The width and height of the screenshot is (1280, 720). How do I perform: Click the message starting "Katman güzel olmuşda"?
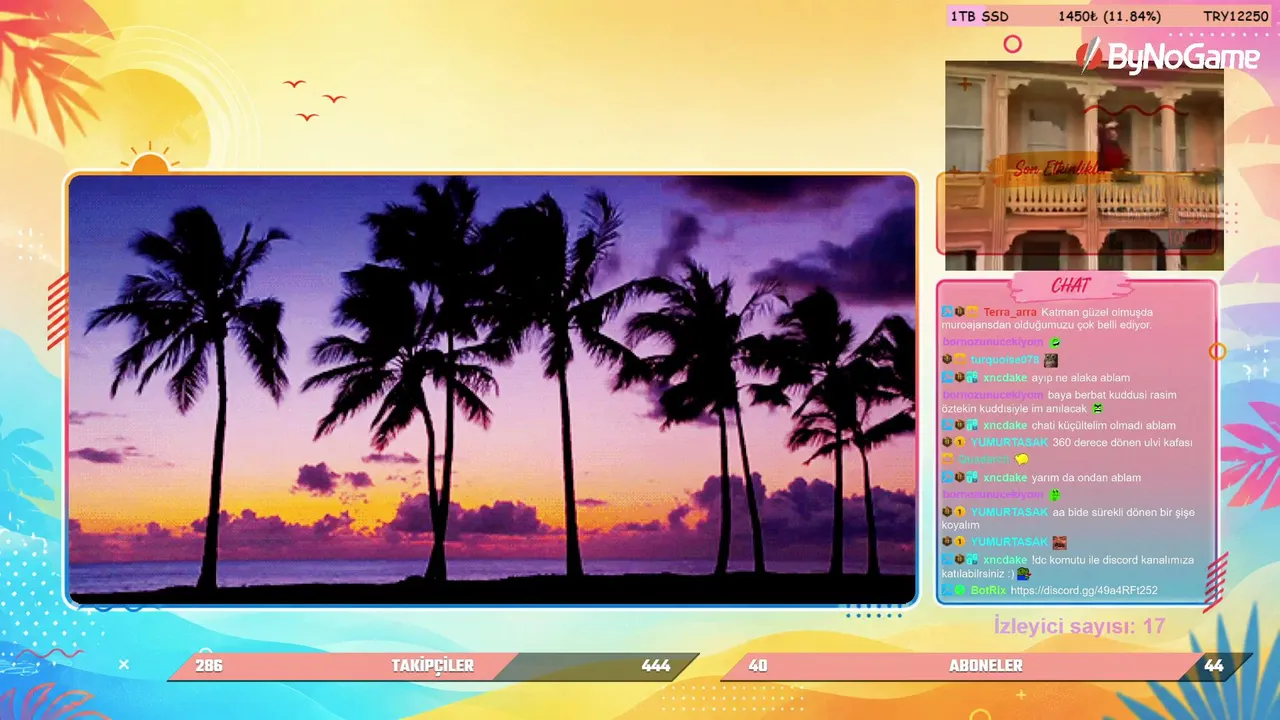[1047, 319]
